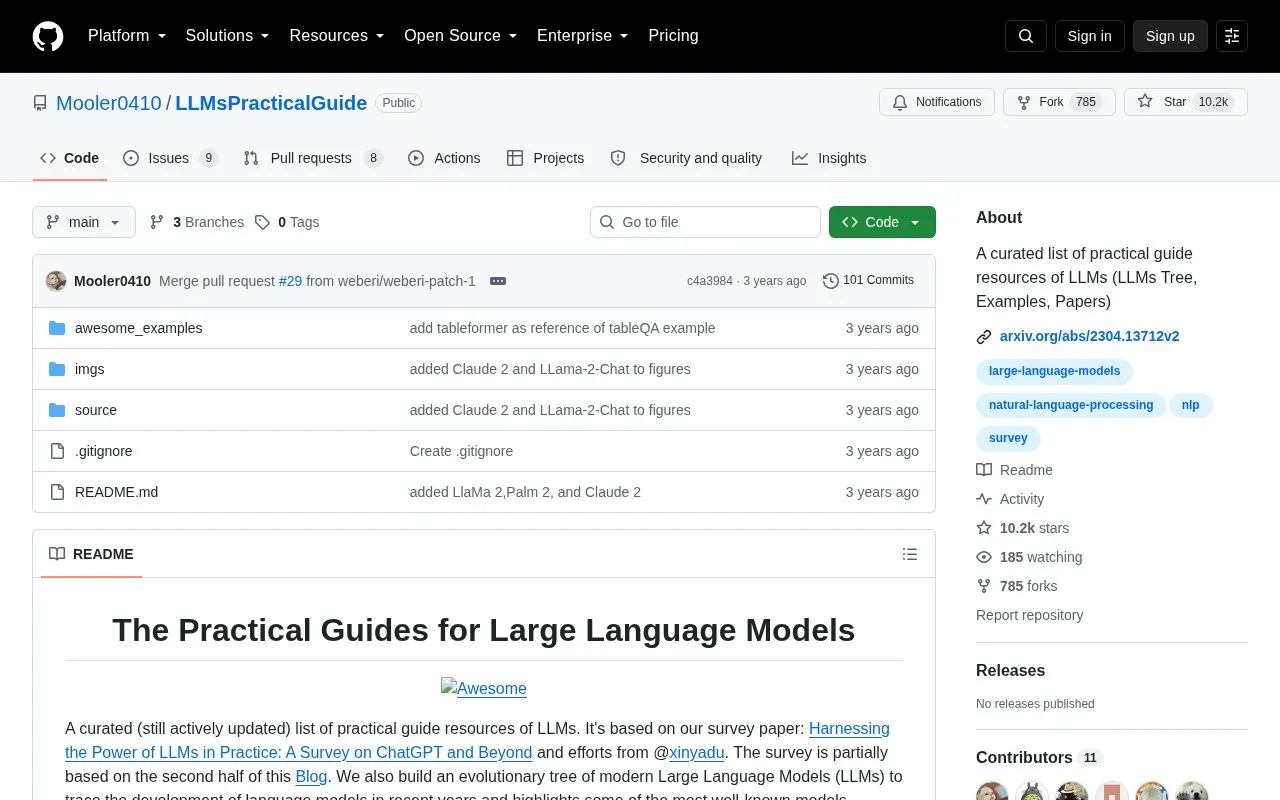The width and height of the screenshot is (1280, 800).
Task: Open the README outline list icon
Action: (x=910, y=554)
